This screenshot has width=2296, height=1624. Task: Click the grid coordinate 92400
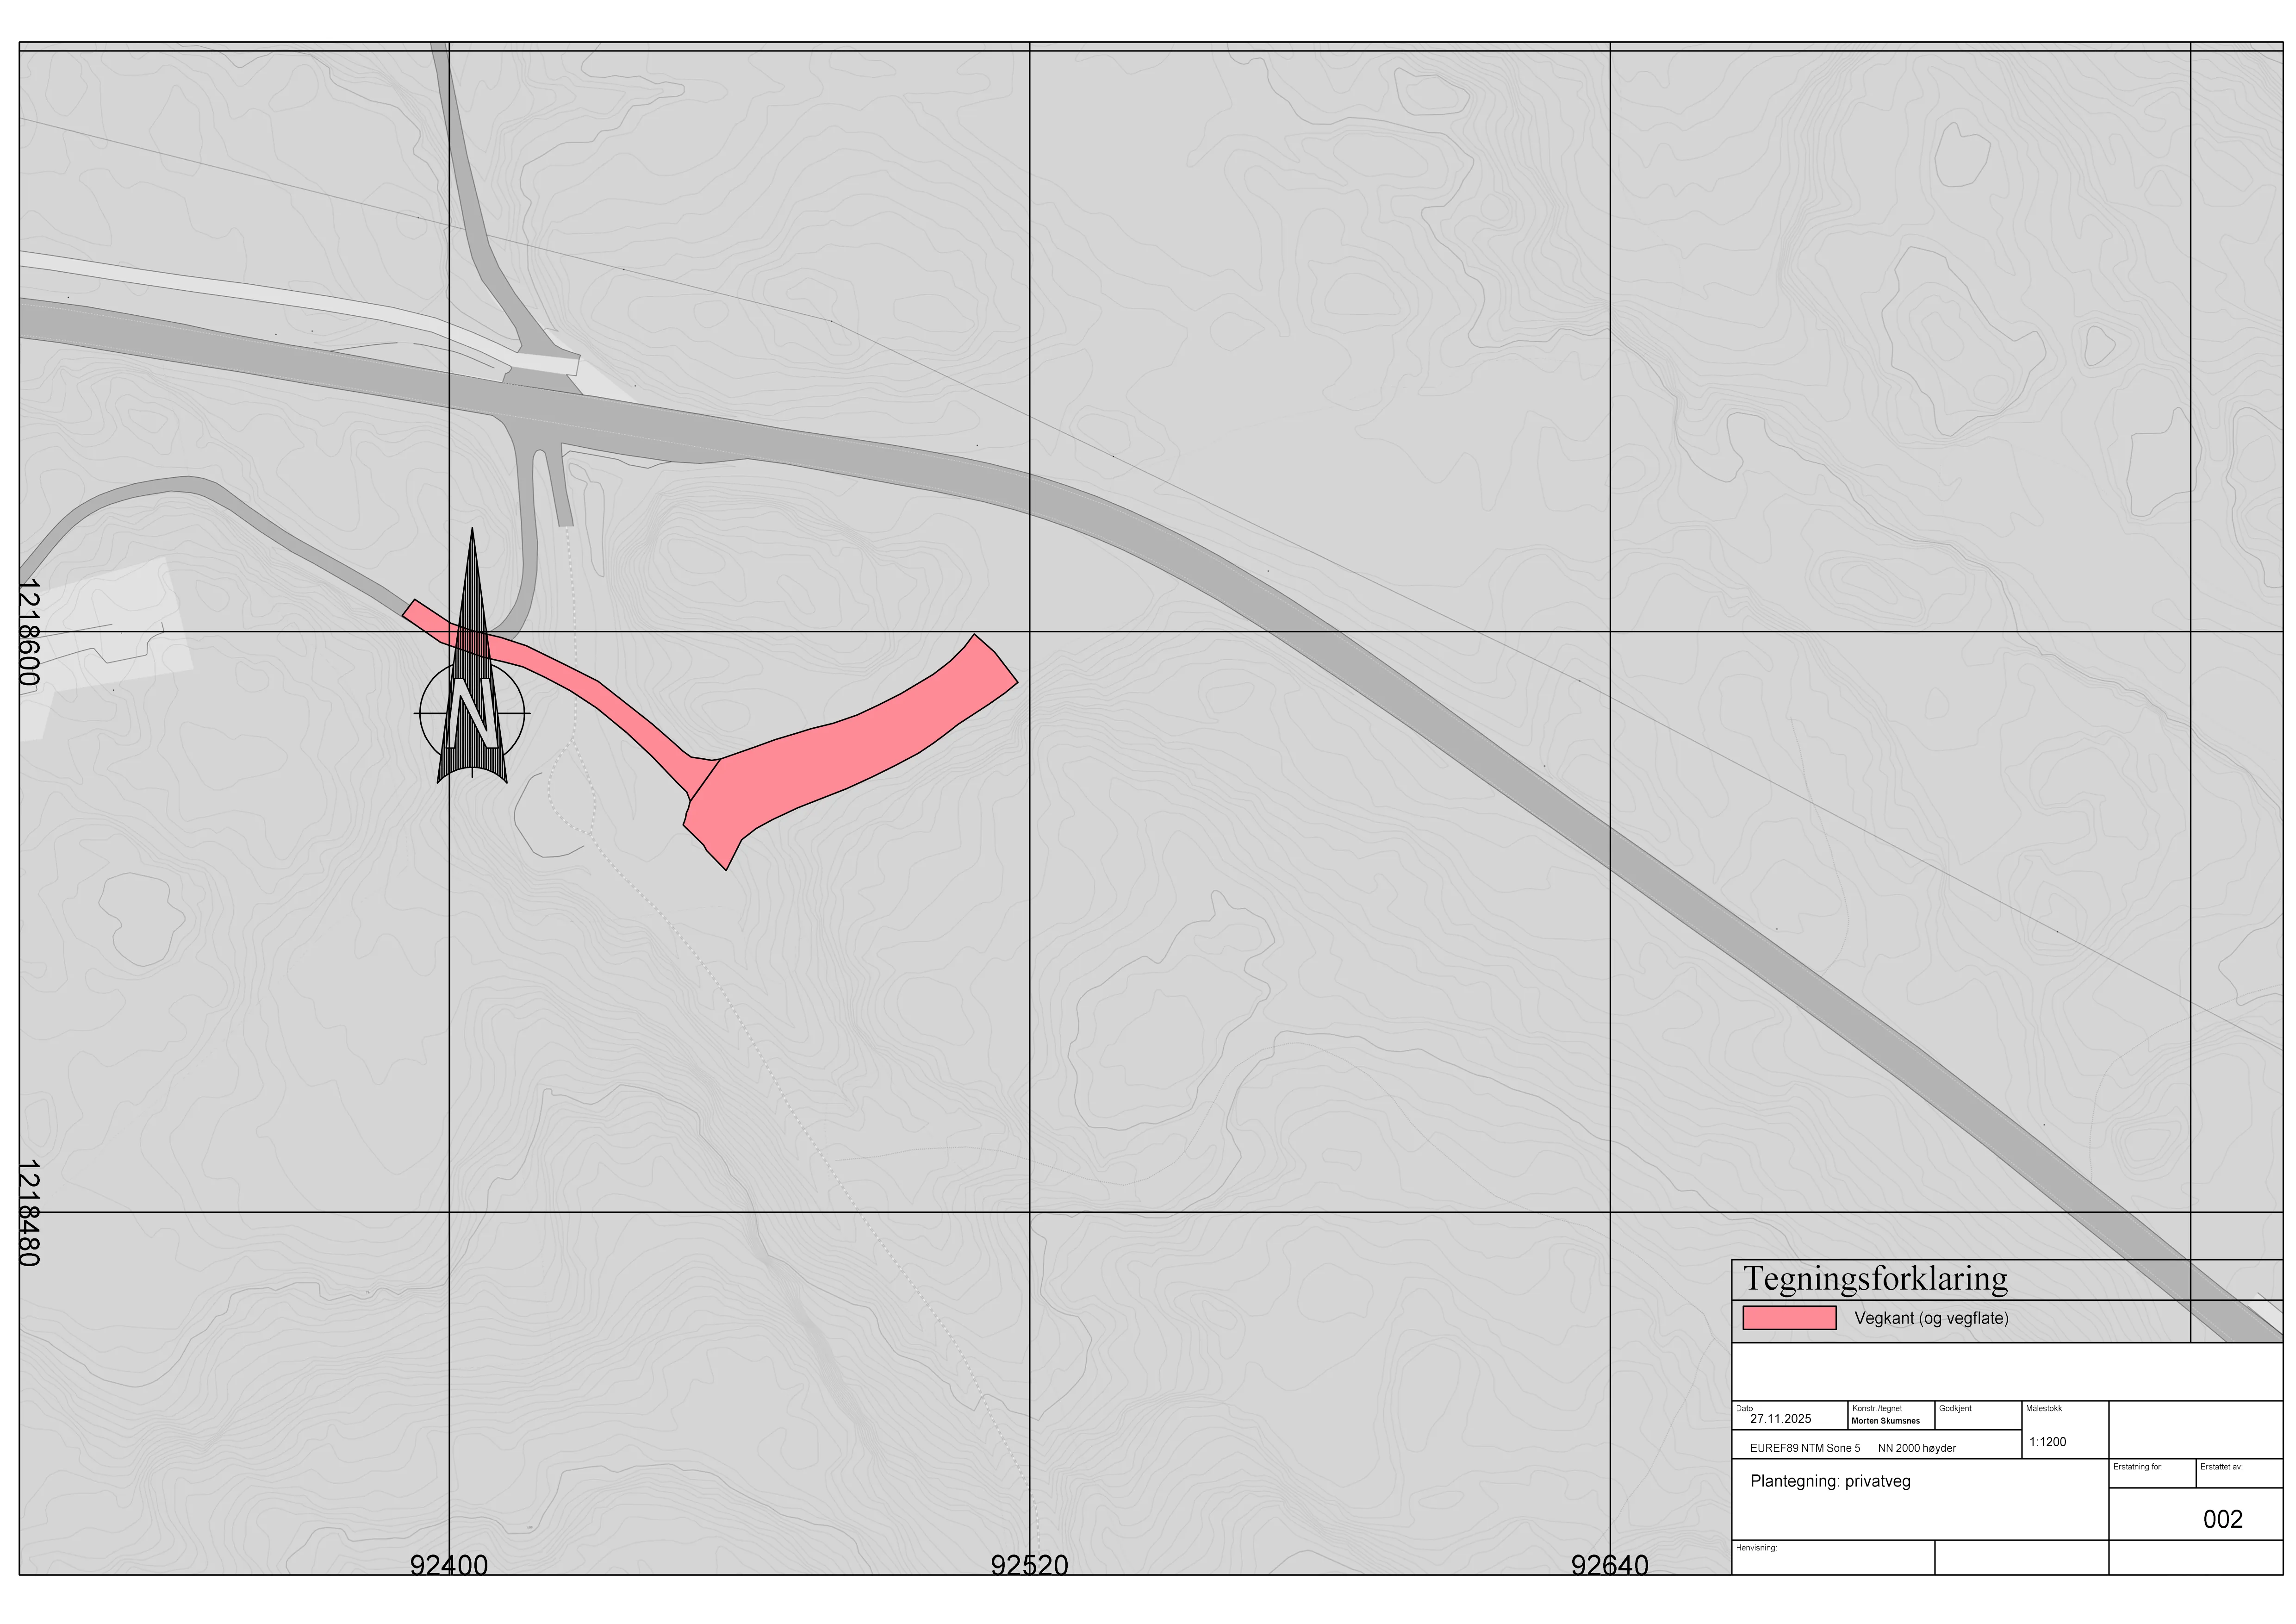point(449,1566)
